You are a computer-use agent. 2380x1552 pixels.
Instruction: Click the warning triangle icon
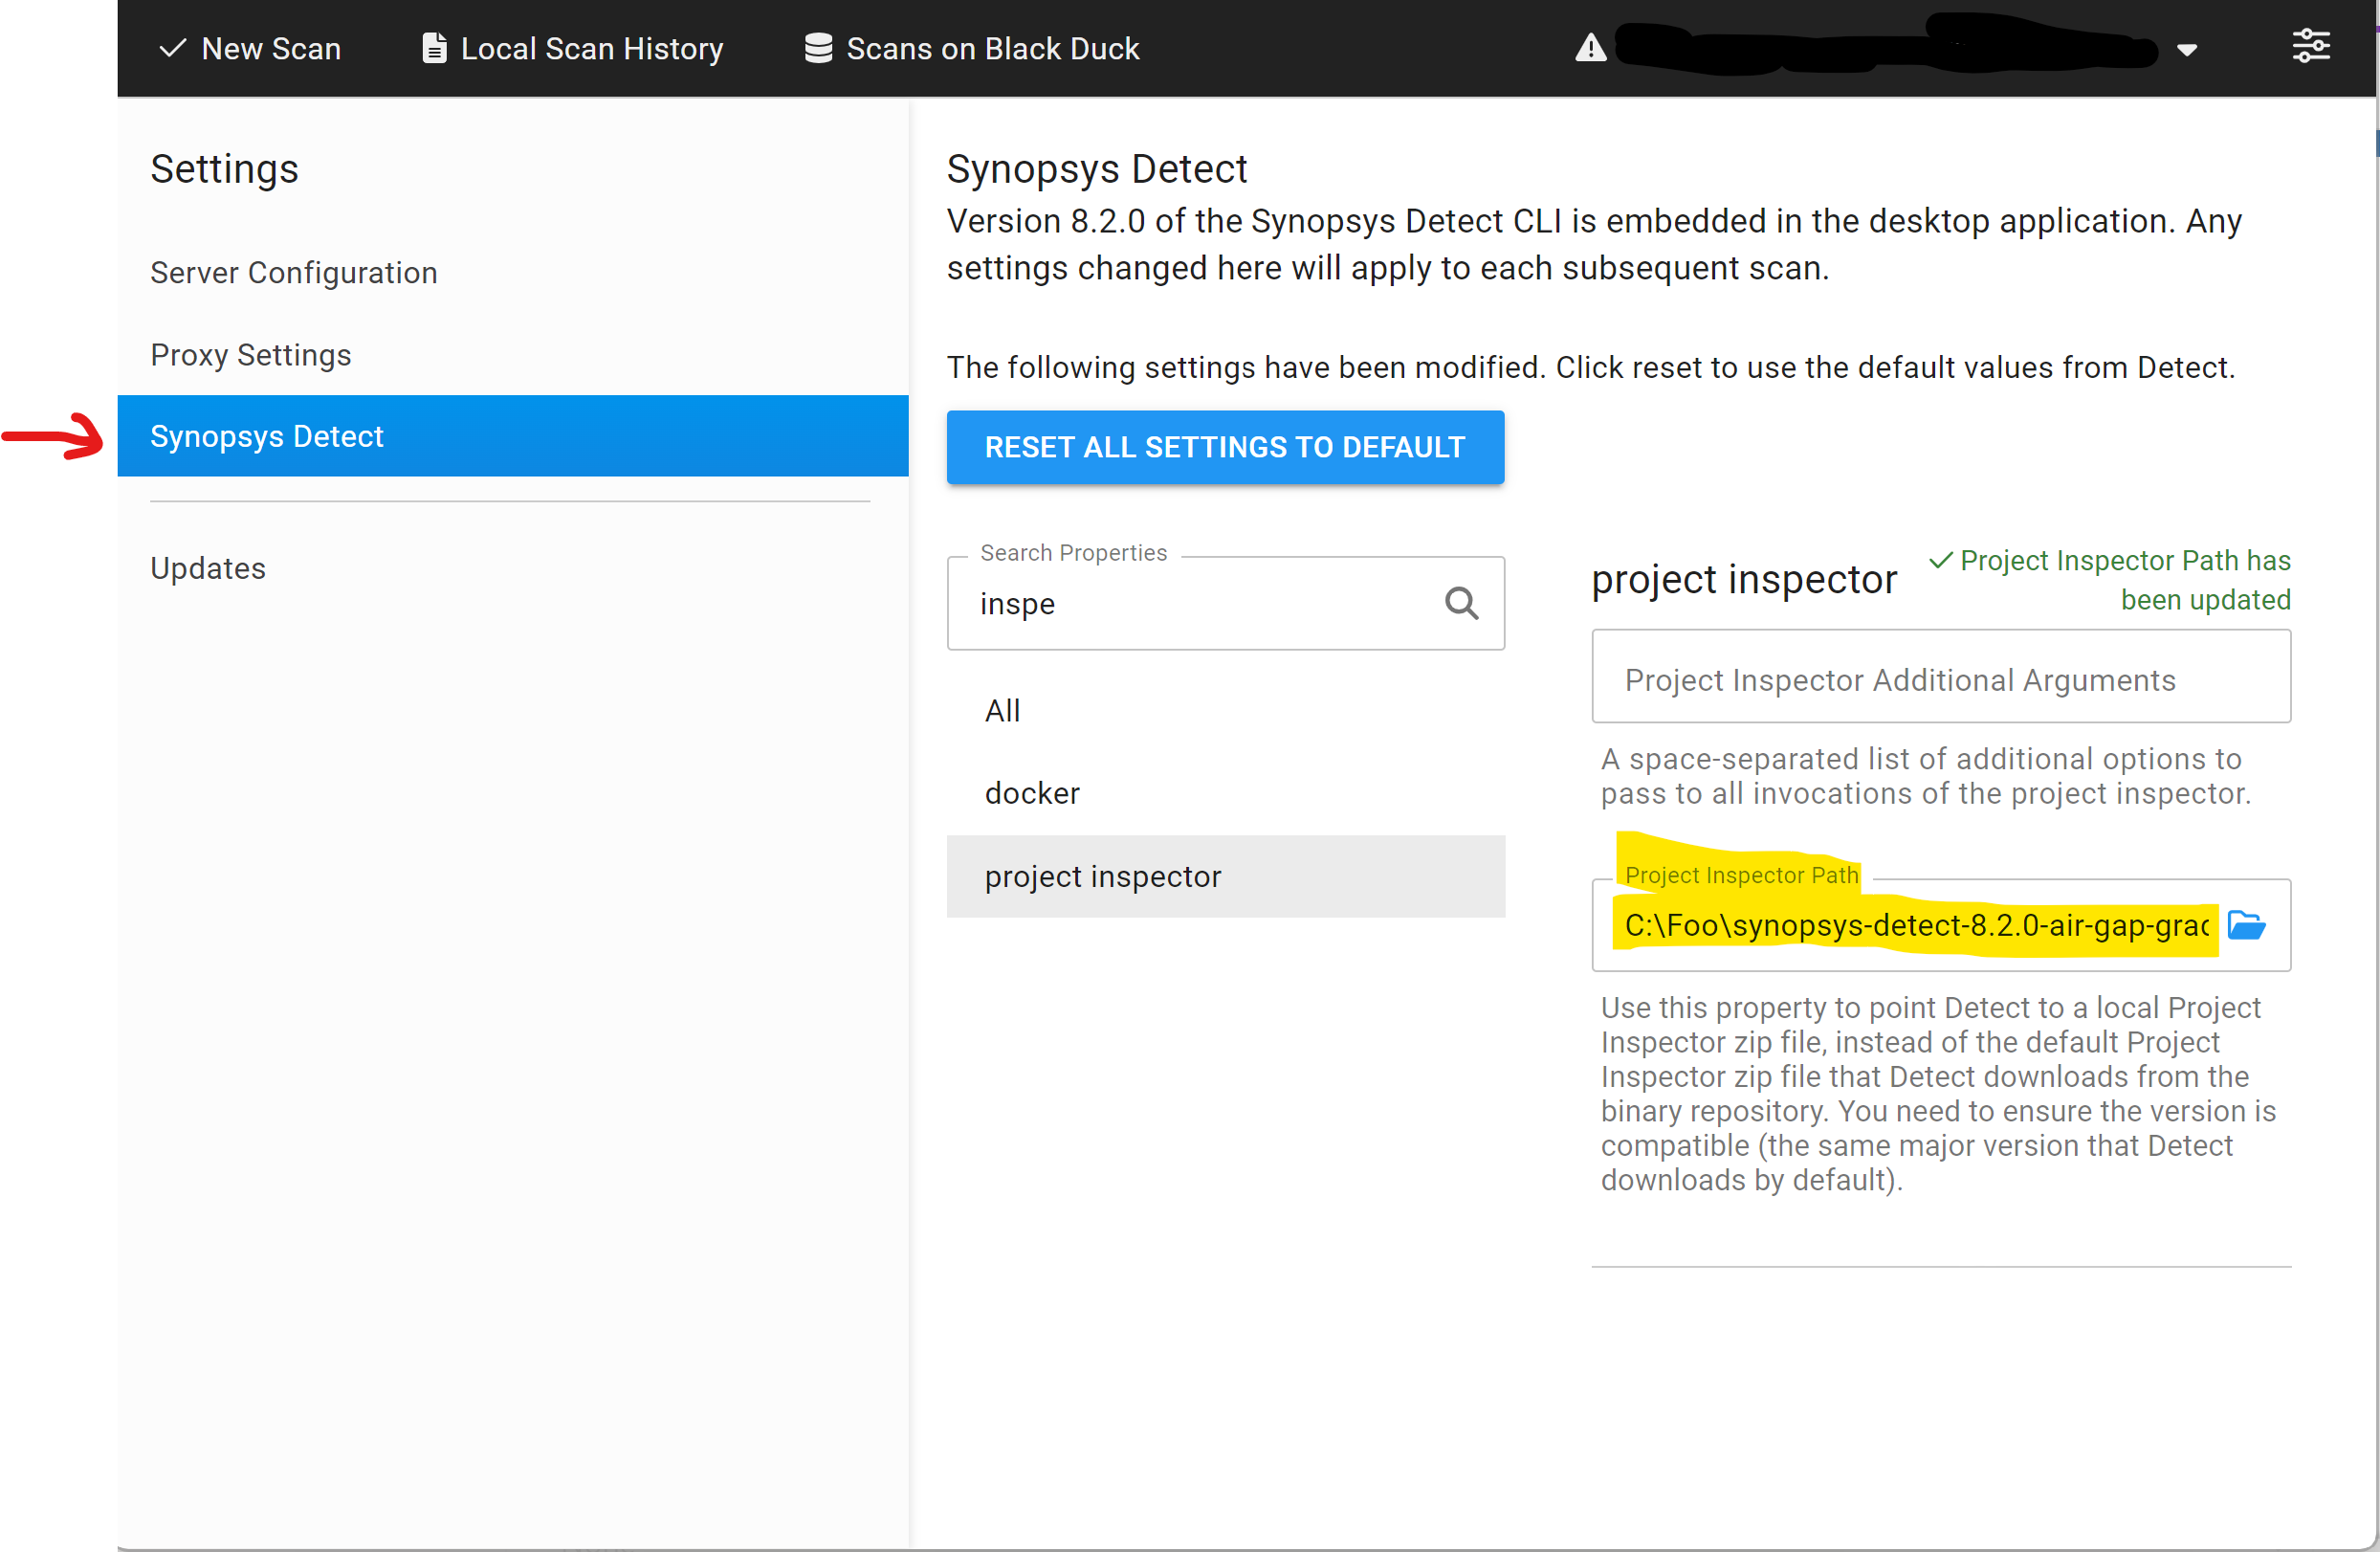pos(1590,48)
